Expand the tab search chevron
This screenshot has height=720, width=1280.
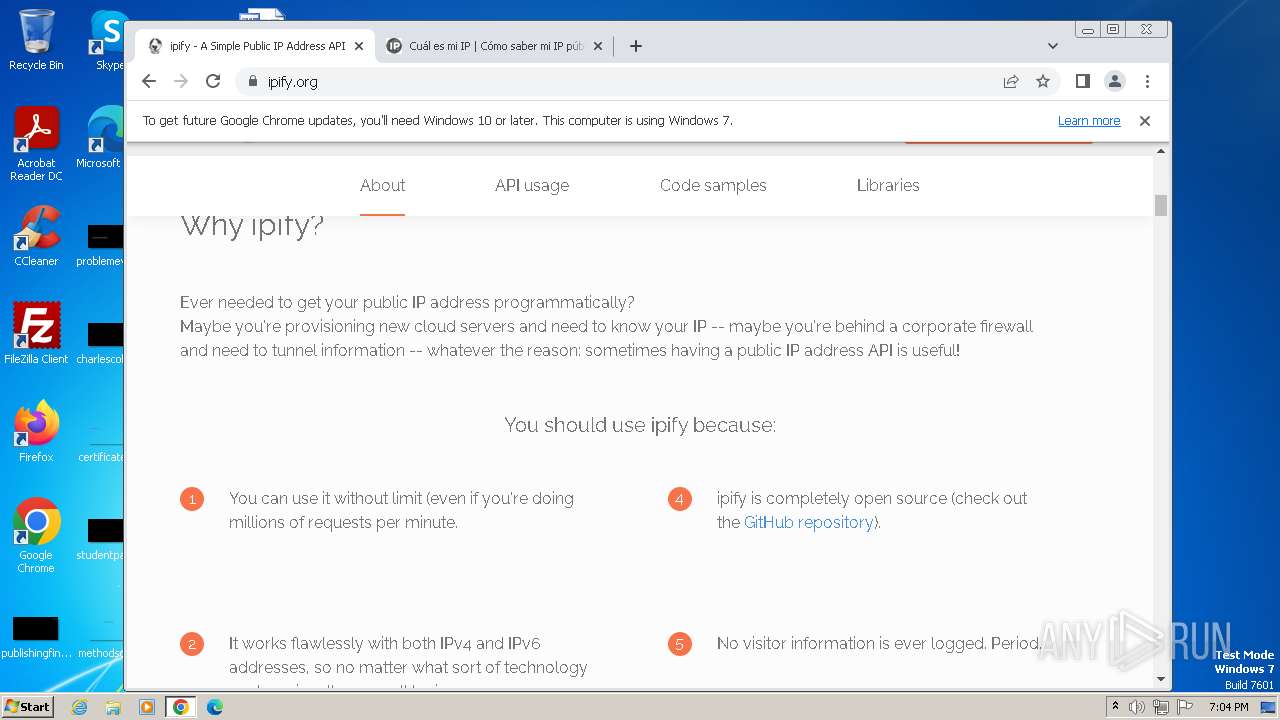(x=1052, y=46)
